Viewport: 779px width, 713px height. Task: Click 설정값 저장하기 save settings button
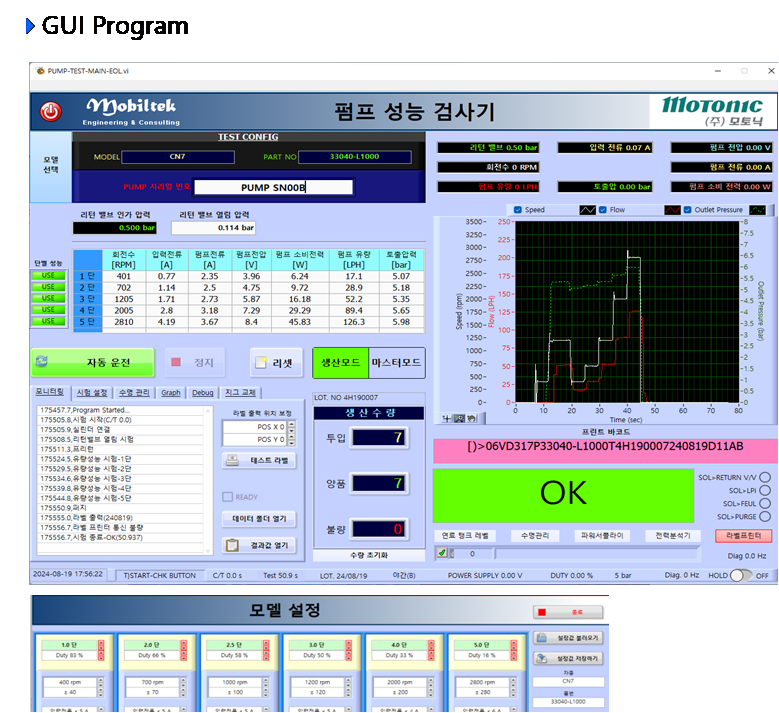pos(568,658)
